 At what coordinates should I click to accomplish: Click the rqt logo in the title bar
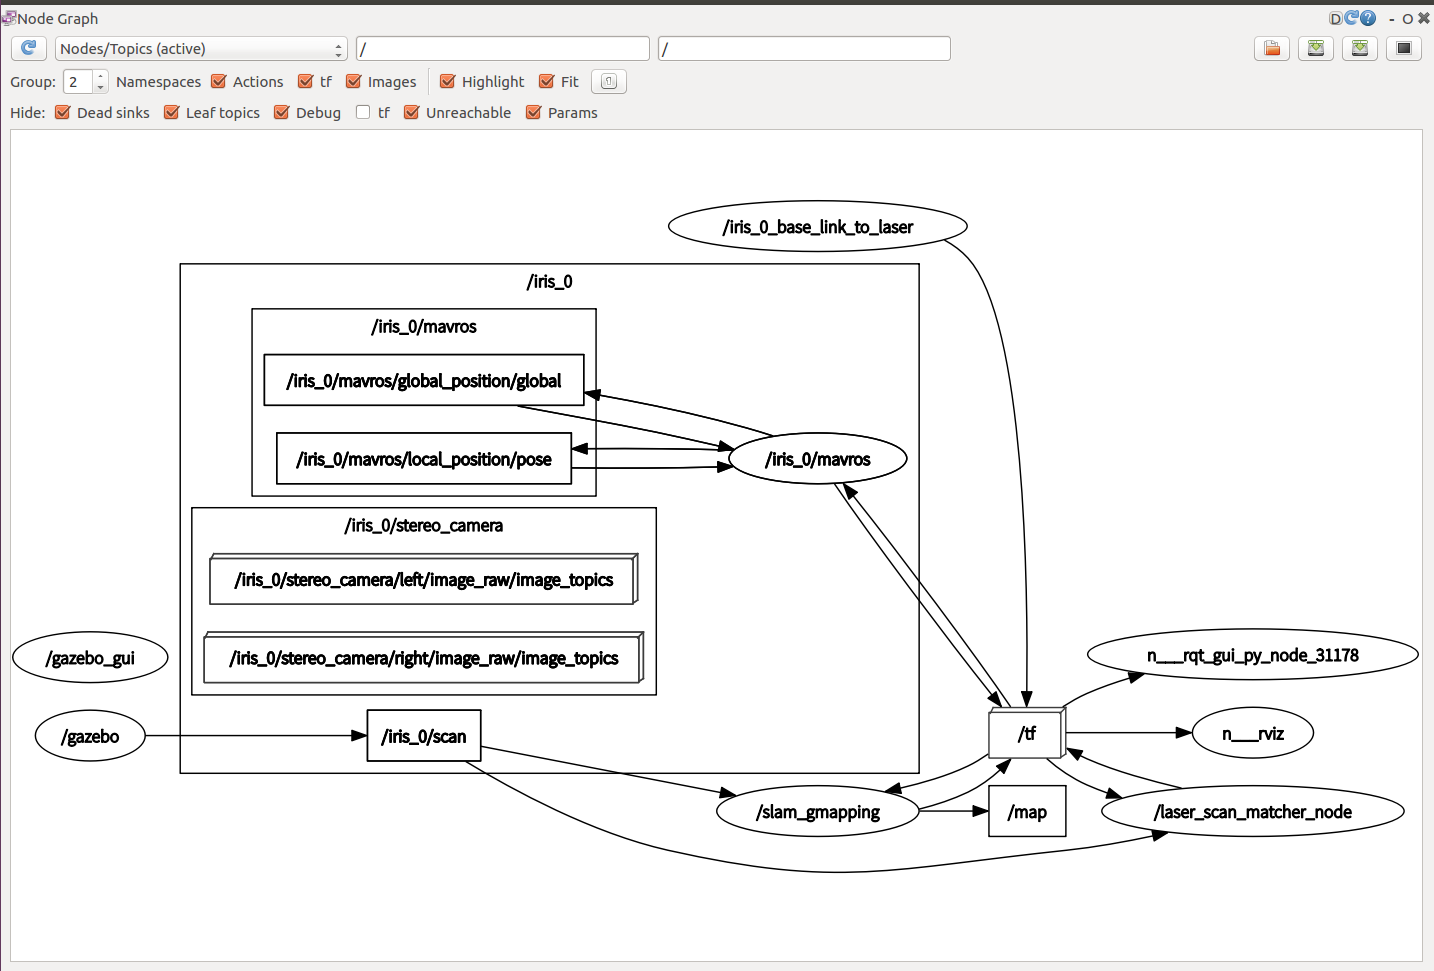8,18
